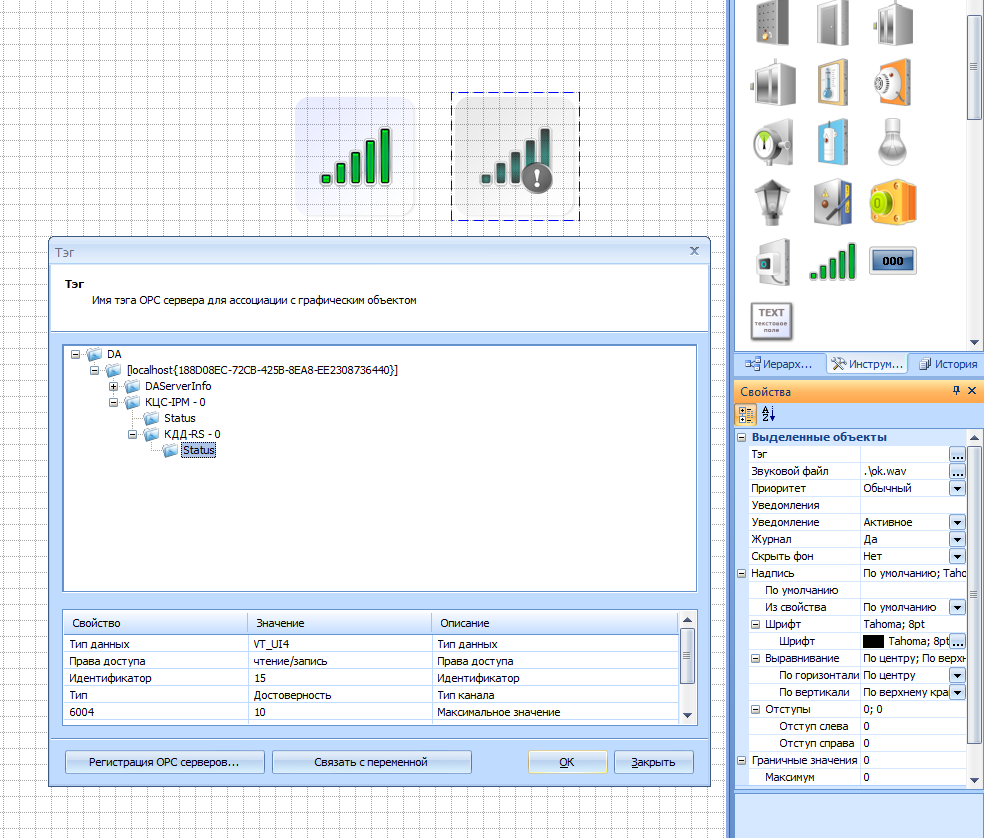Open the Приоритет dropdown

click(957, 488)
